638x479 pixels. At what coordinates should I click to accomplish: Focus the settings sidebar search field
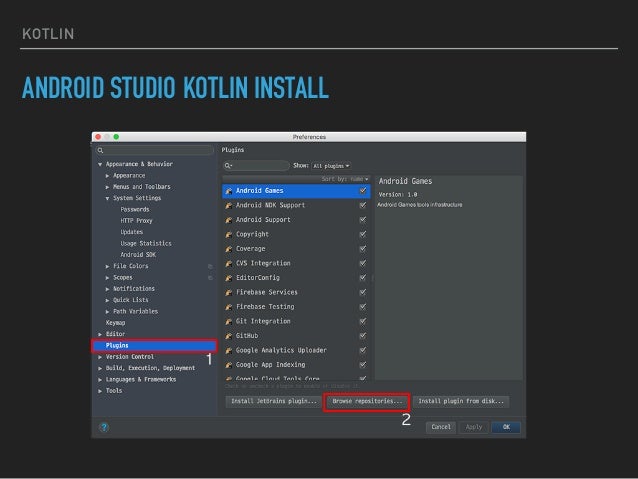155,150
